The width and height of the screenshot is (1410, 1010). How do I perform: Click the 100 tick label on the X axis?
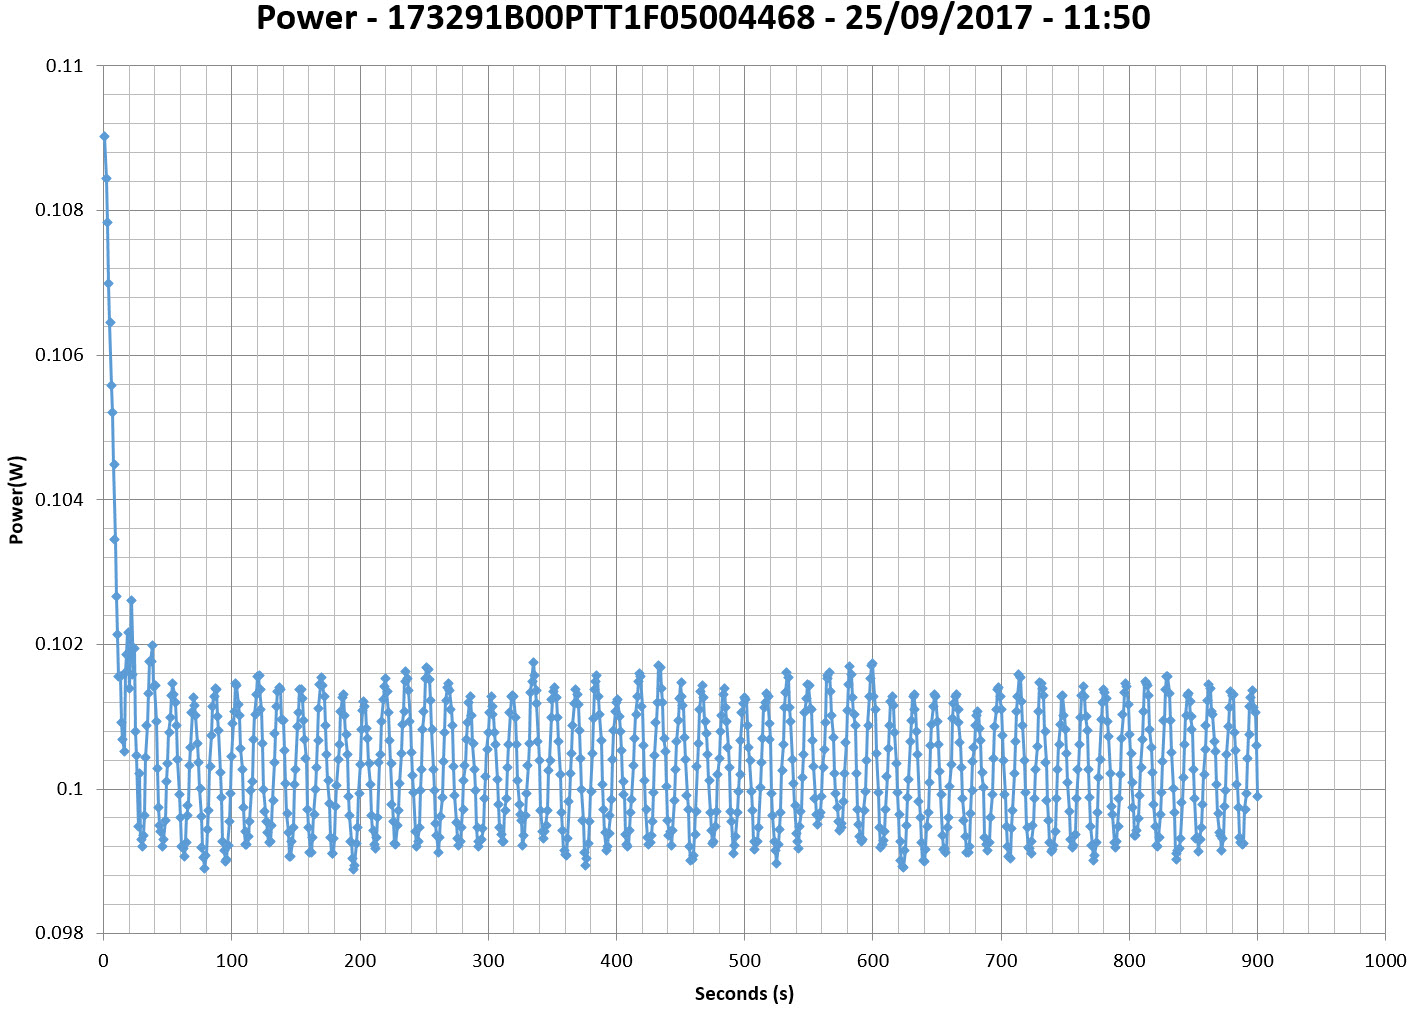point(232,961)
